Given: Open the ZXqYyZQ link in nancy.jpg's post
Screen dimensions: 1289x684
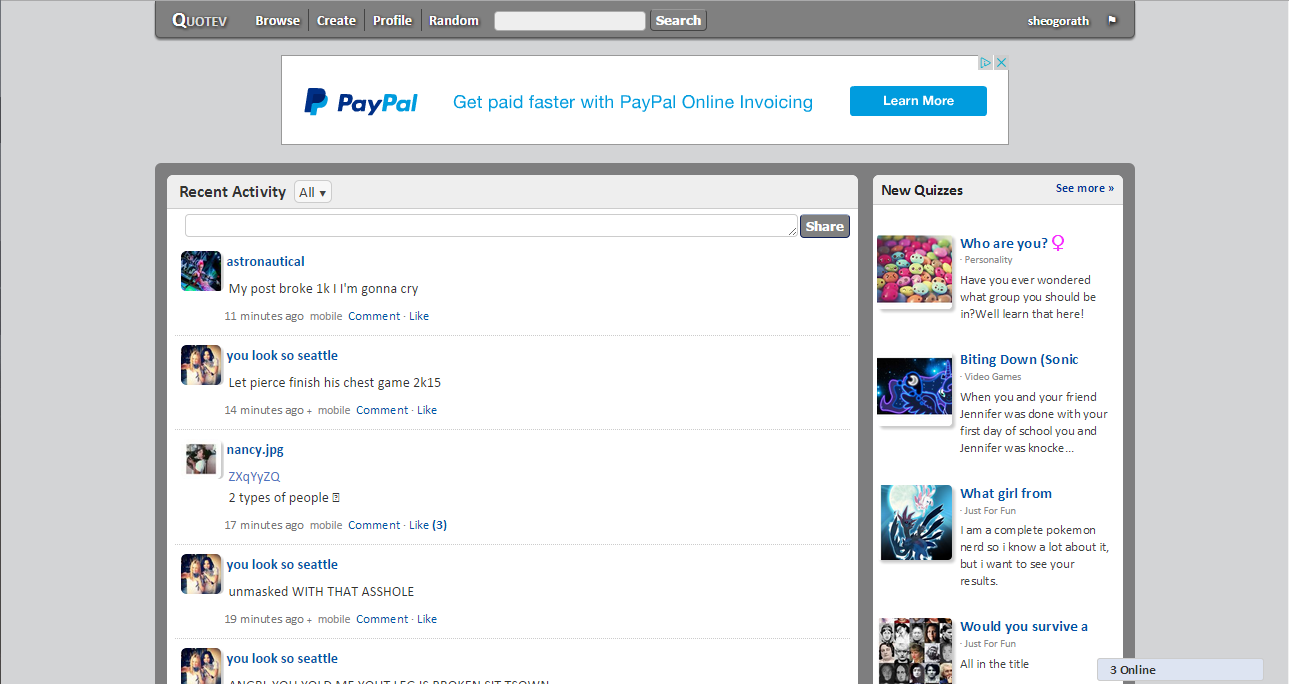Looking at the screenshot, I should [254, 476].
